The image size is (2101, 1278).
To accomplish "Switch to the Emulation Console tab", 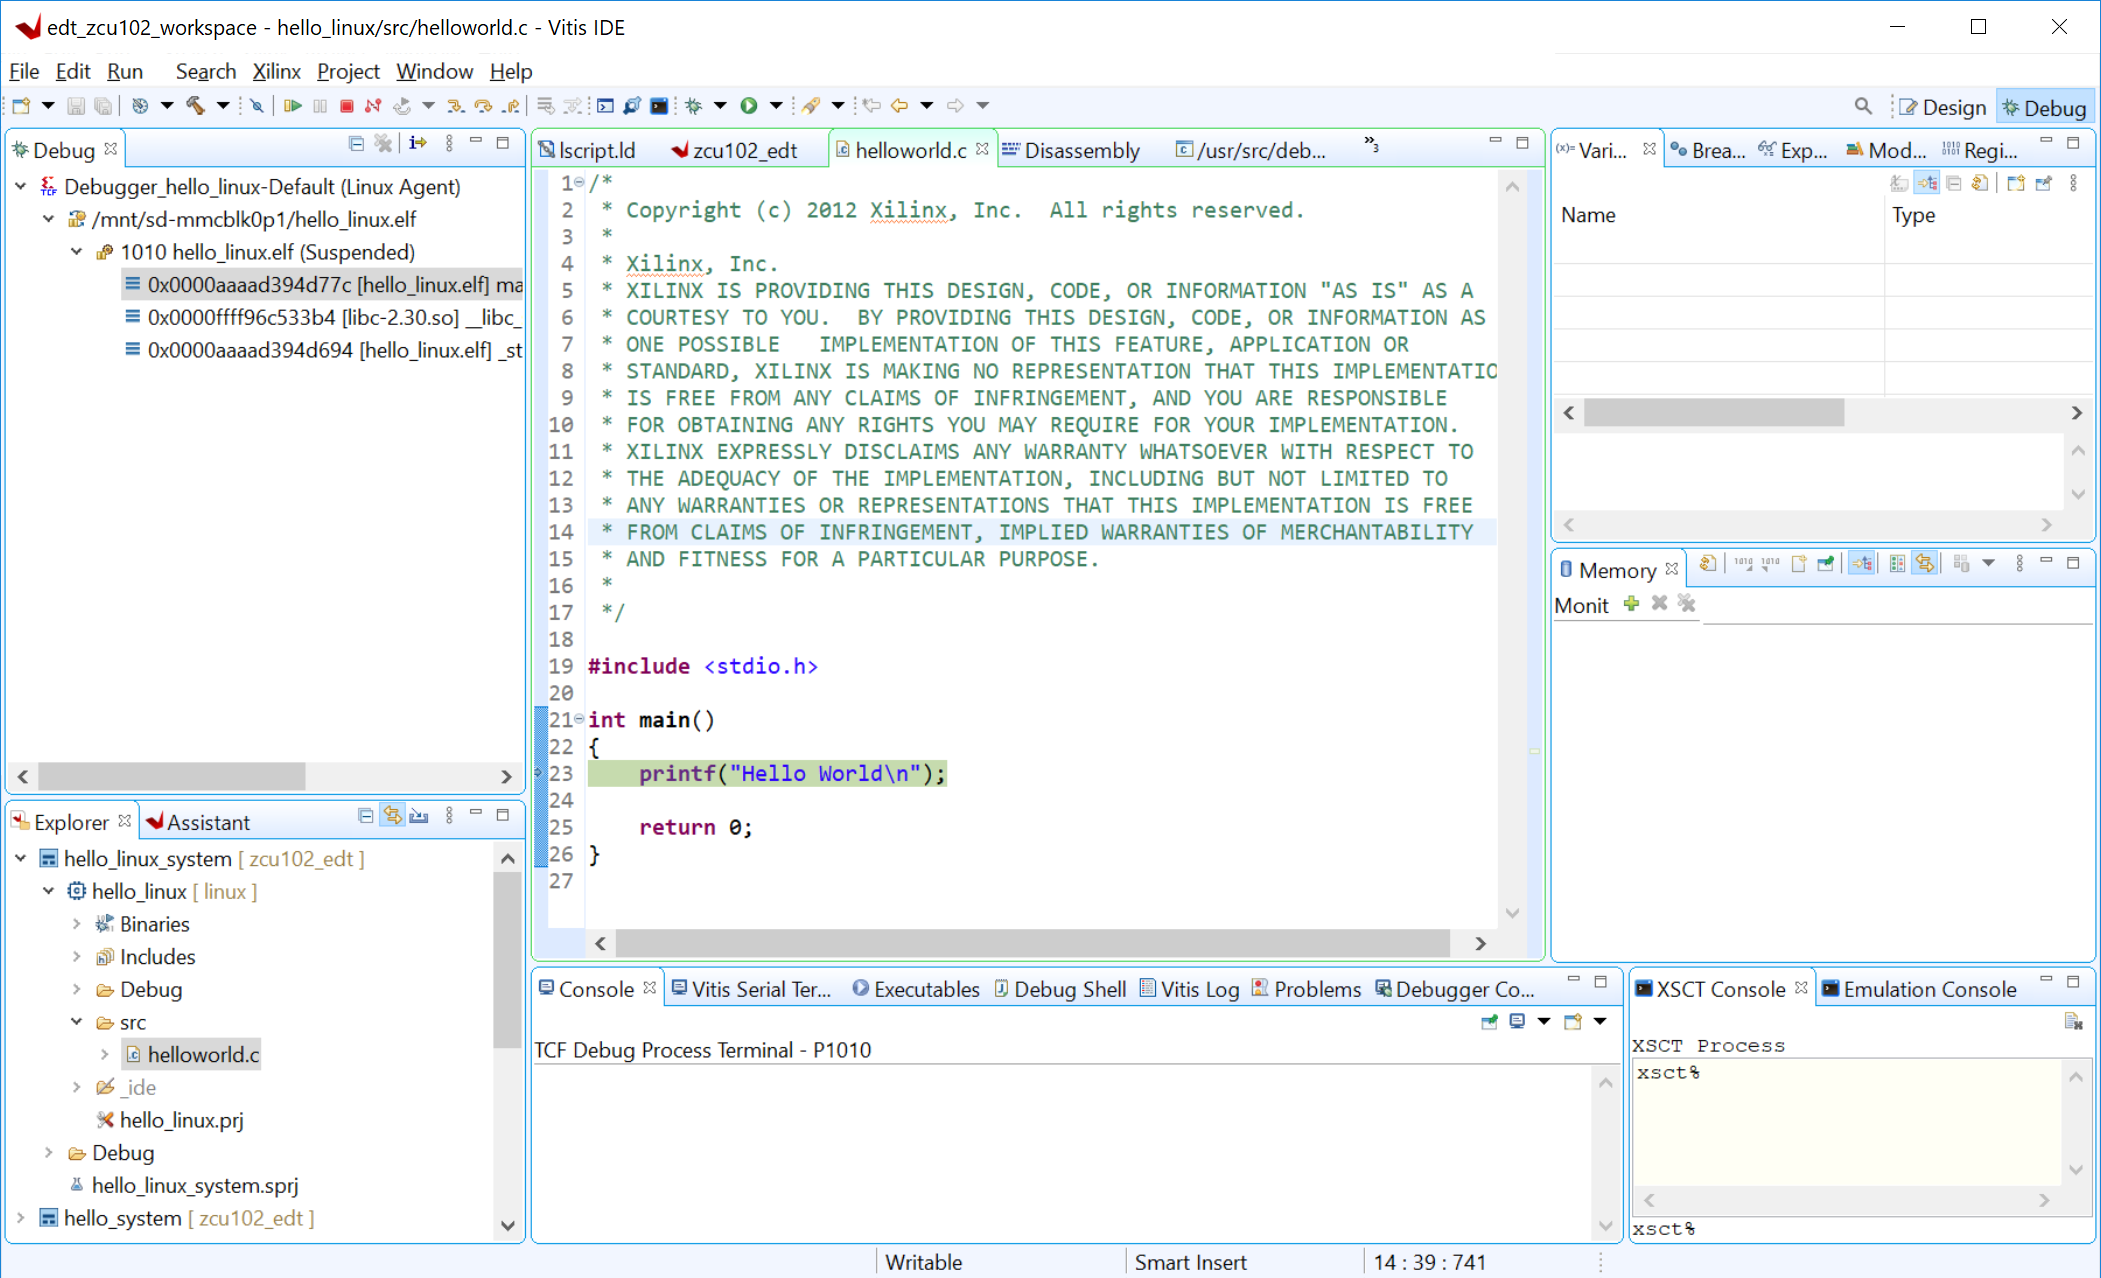I will pyautogui.click(x=1919, y=989).
